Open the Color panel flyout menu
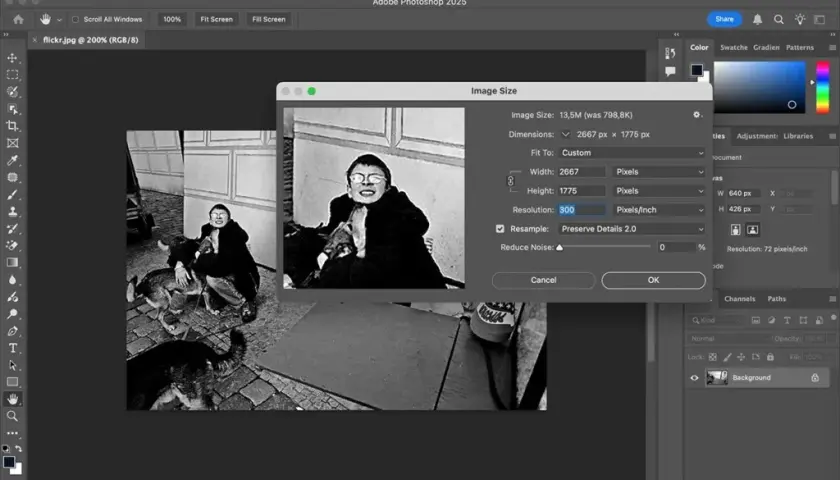840x480 pixels. click(832, 48)
